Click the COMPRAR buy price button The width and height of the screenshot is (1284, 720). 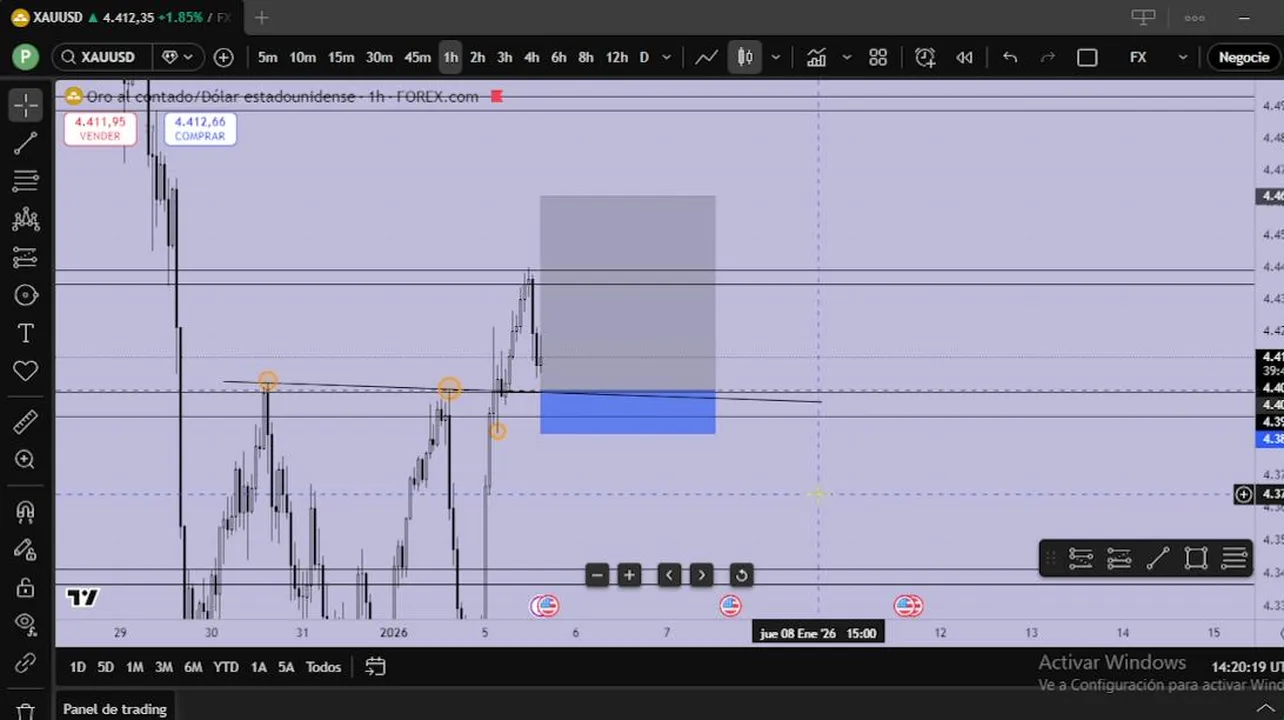click(200, 128)
